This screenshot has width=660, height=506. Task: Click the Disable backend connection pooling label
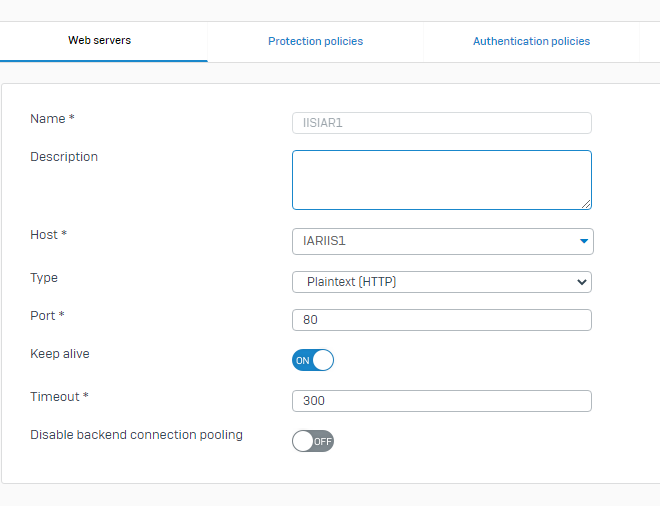click(x=136, y=434)
